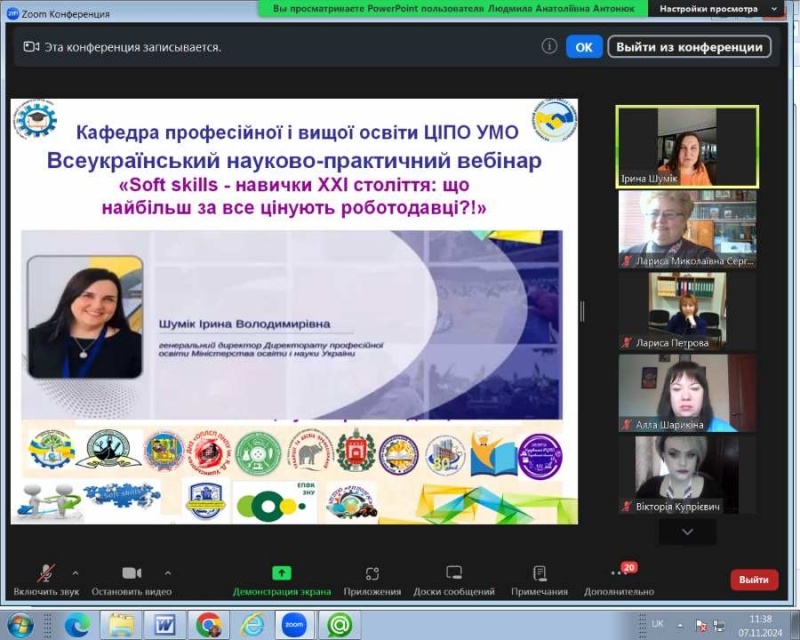The height and width of the screenshot is (640, 800).
Task: Open Microsoft Word from the taskbar
Action: (165, 625)
